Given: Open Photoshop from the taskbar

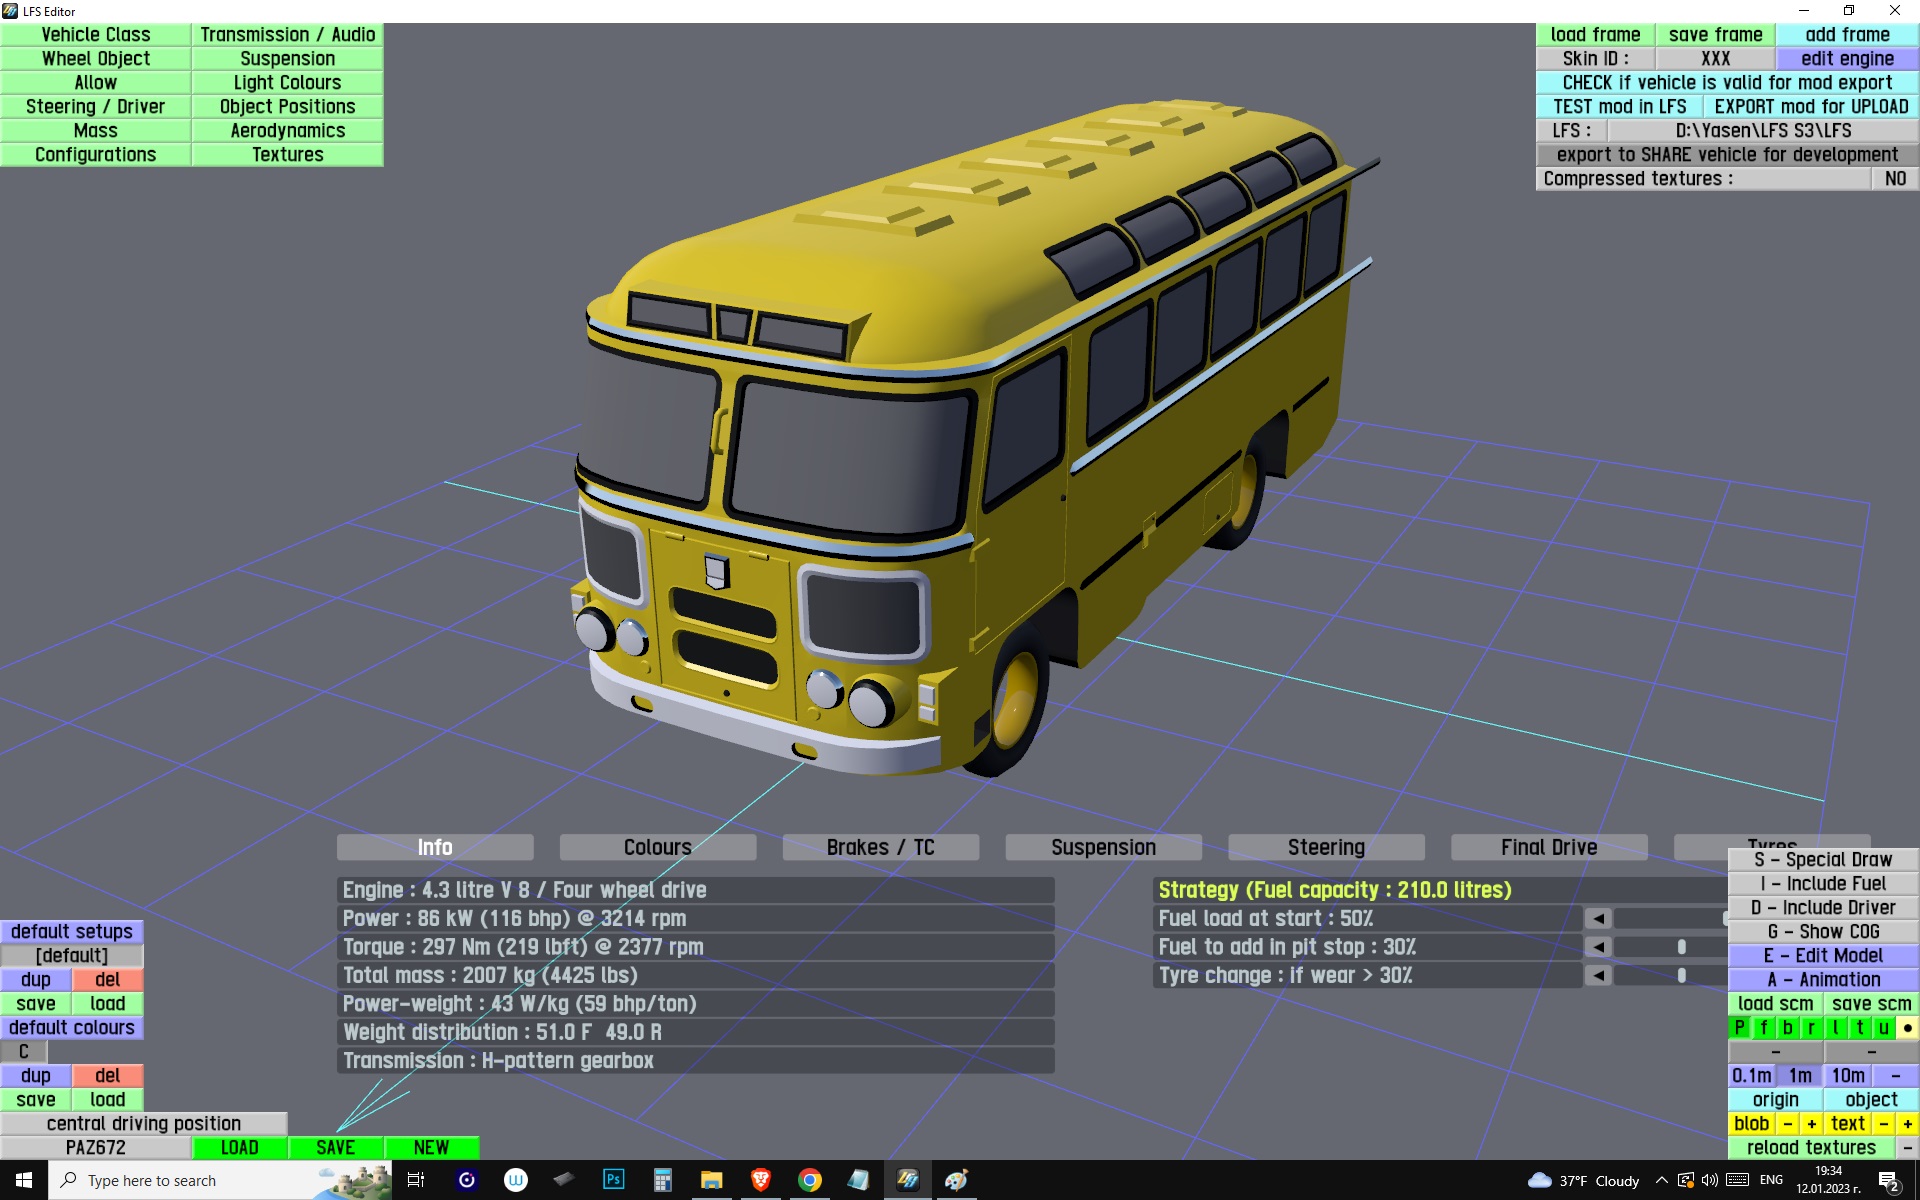Looking at the screenshot, I should point(613,1180).
